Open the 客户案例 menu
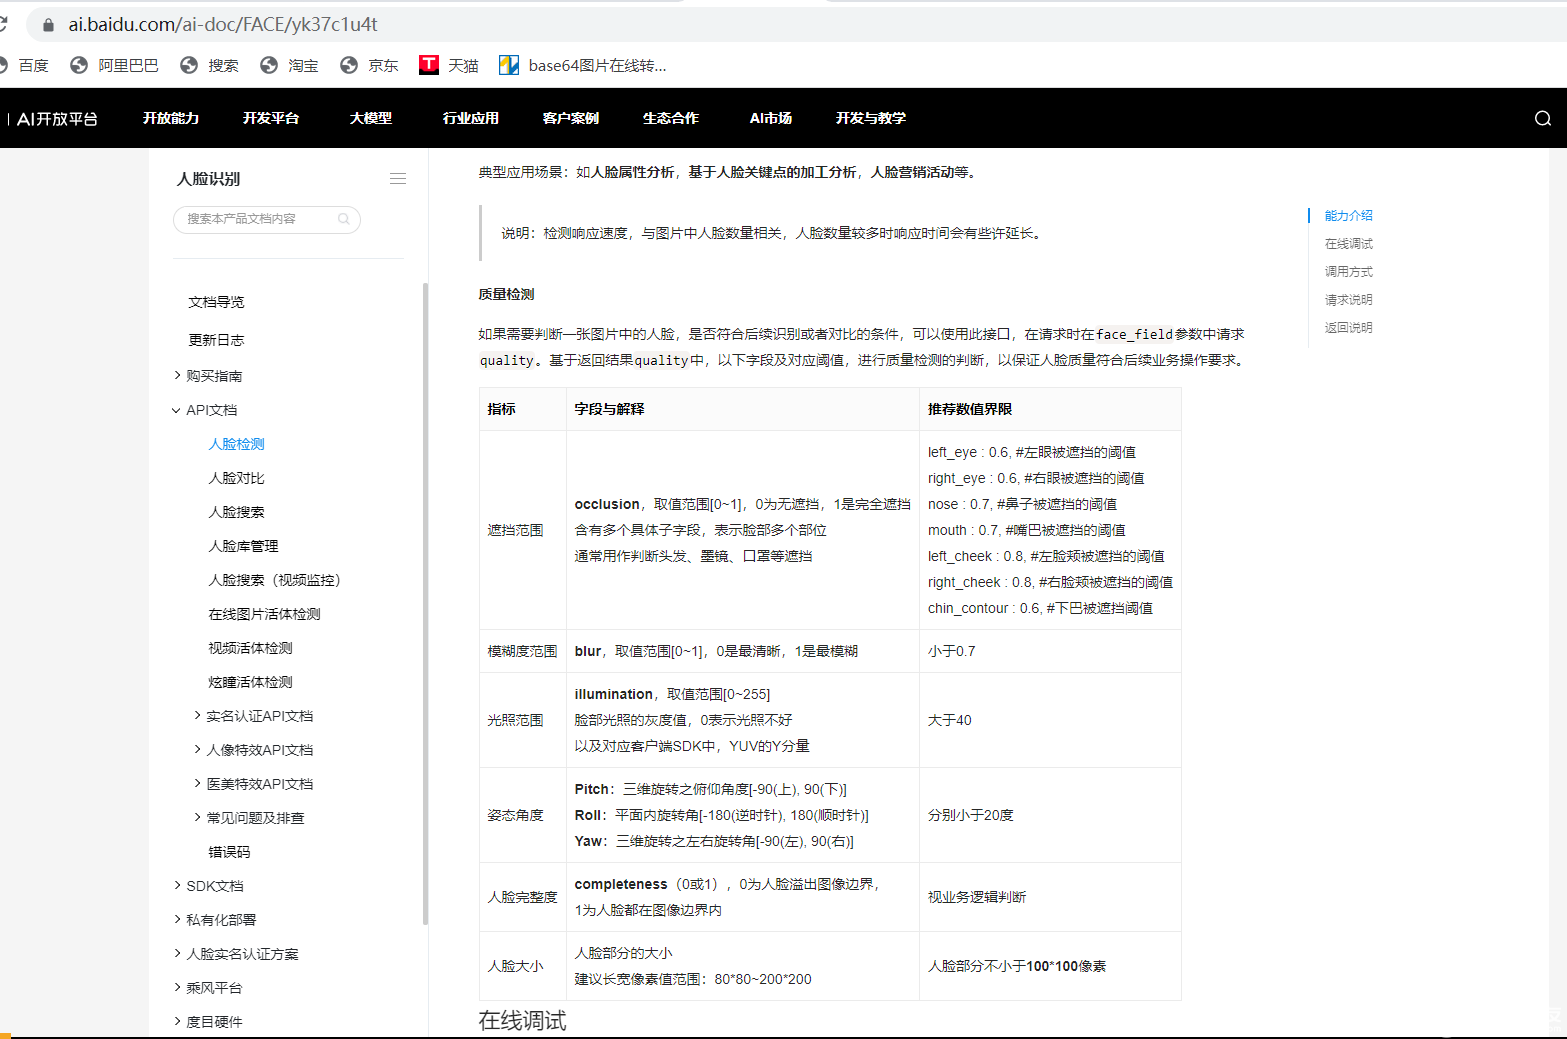This screenshot has height=1039, width=1567. click(571, 118)
